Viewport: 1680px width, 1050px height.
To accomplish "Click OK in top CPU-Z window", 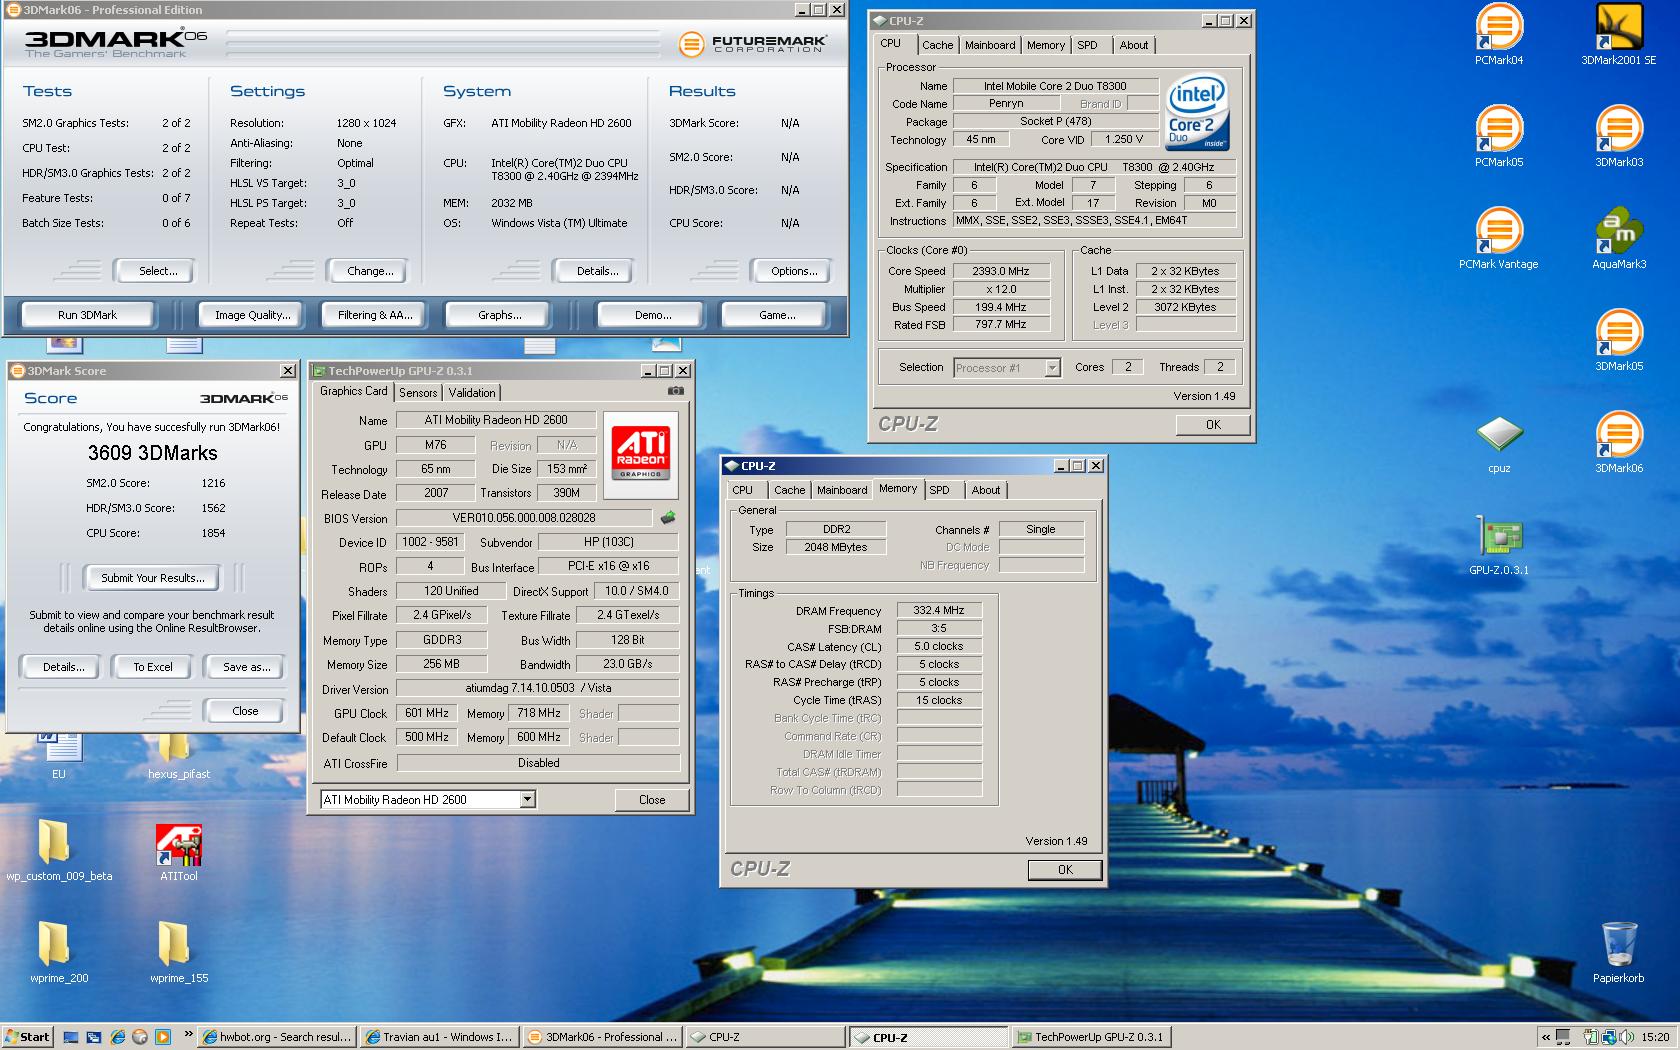I will [1213, 425].
